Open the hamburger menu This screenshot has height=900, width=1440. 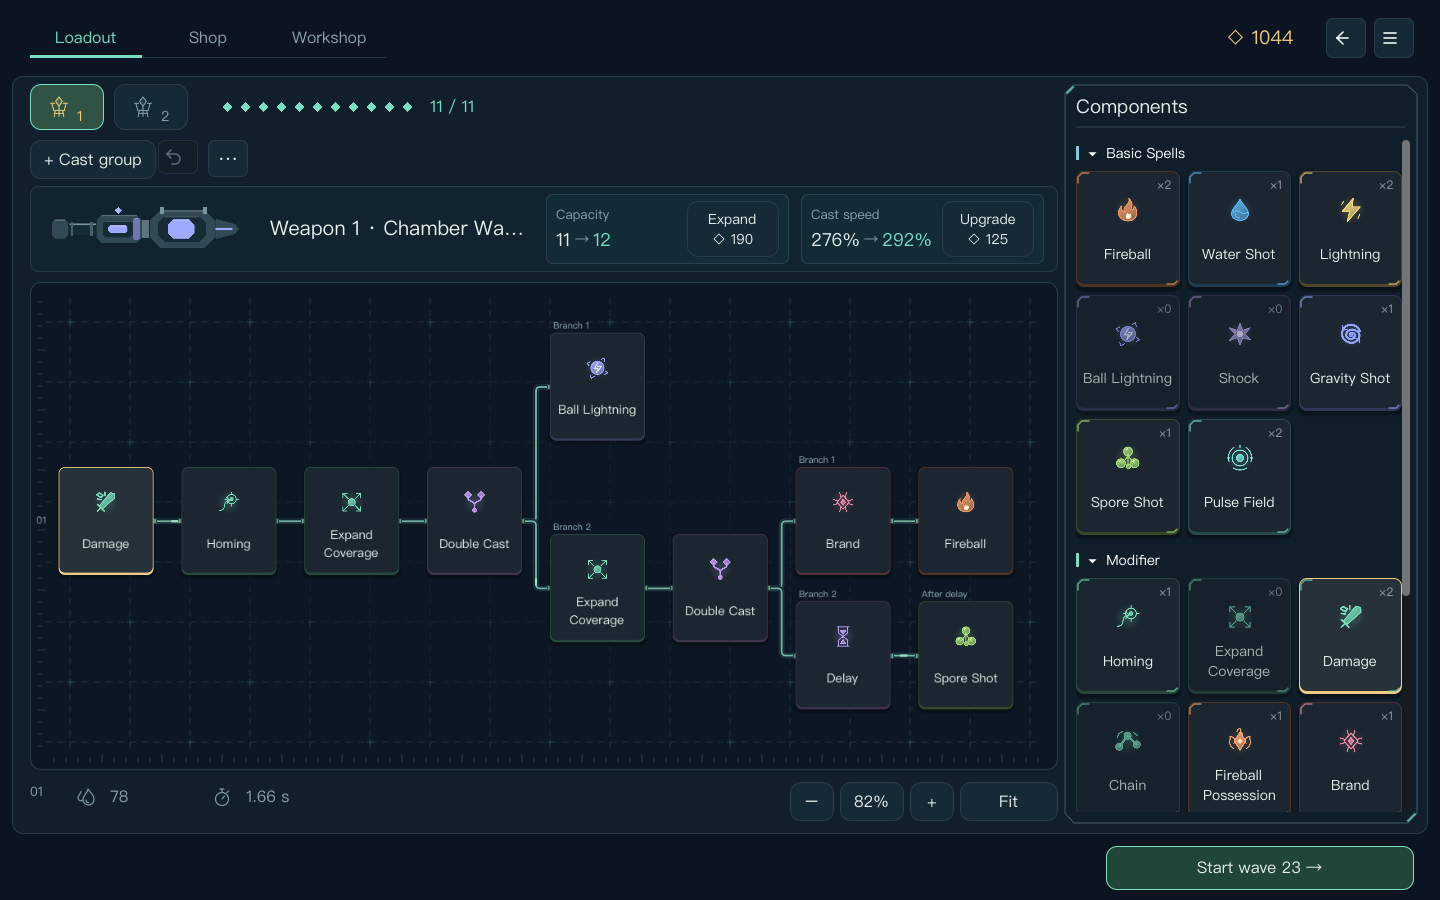coord(1393,38)
